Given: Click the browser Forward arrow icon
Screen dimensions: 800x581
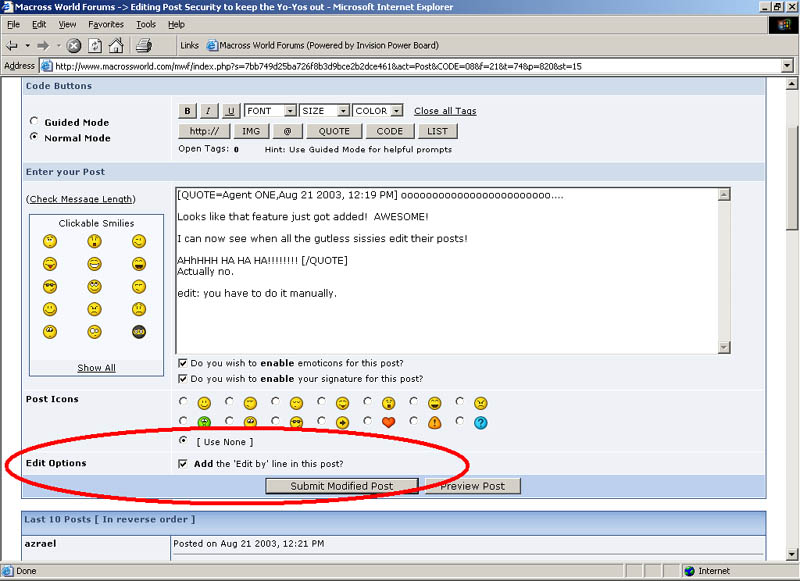Looking at the screenshot, I should [x=43, y=46].
